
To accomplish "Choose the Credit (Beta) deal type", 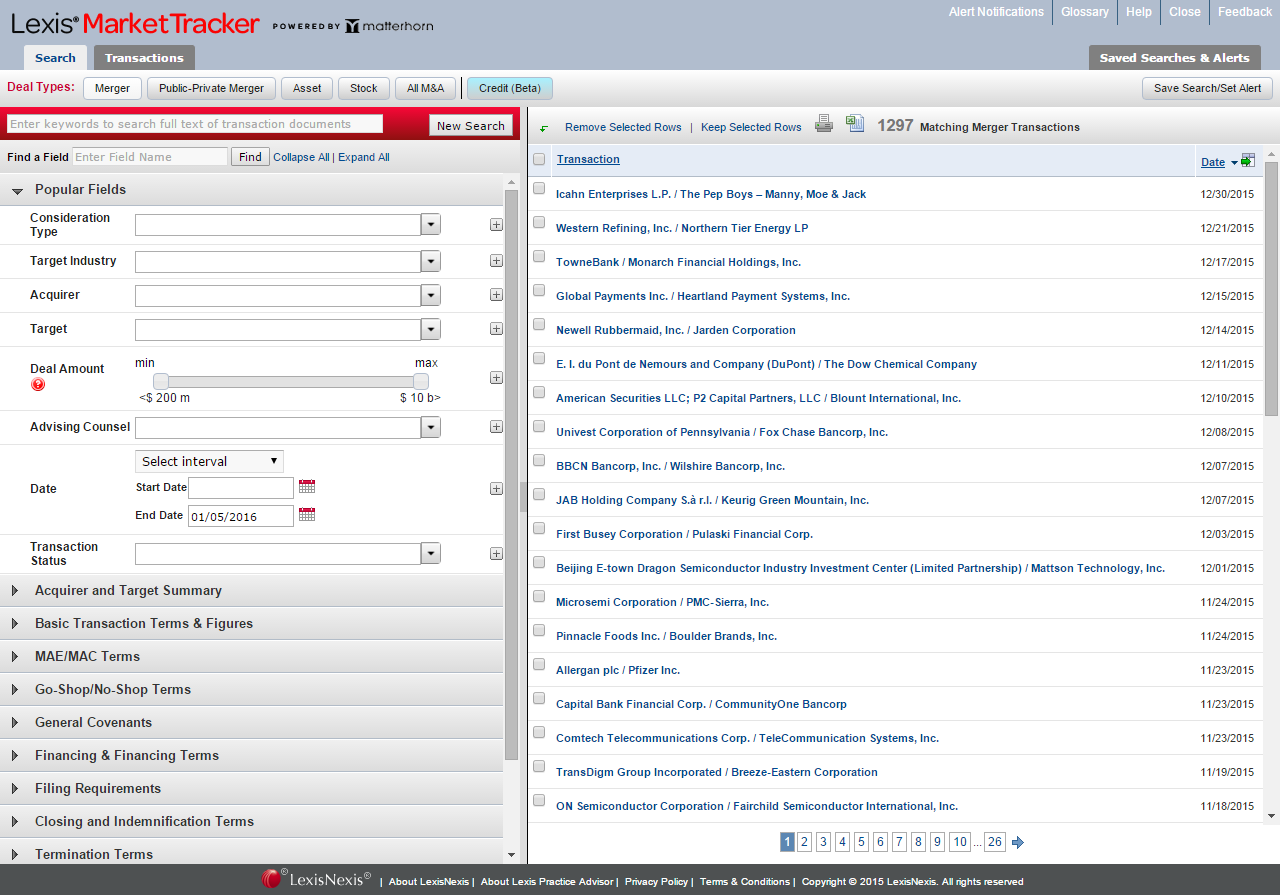I will click(510, 88).
